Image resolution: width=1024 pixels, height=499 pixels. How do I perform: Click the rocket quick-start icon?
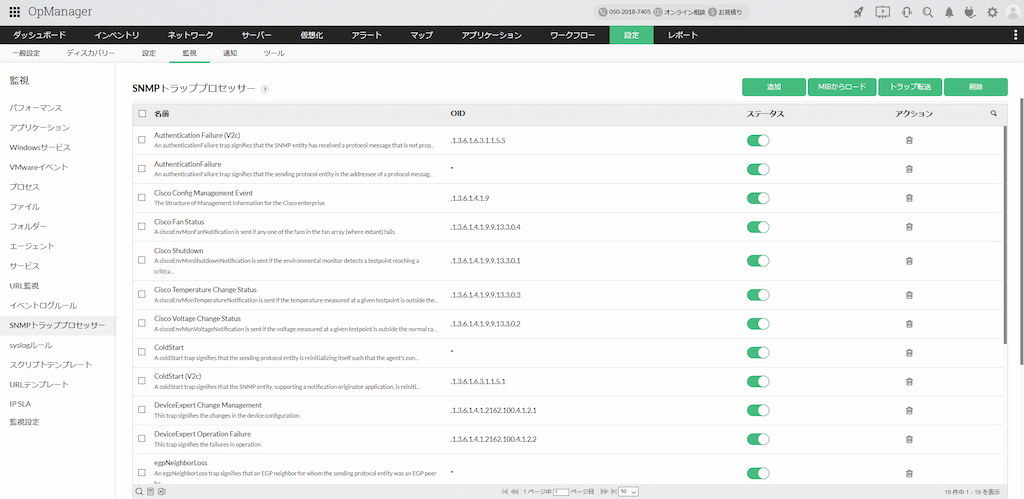pyautogui.click(x=858, y=12)
